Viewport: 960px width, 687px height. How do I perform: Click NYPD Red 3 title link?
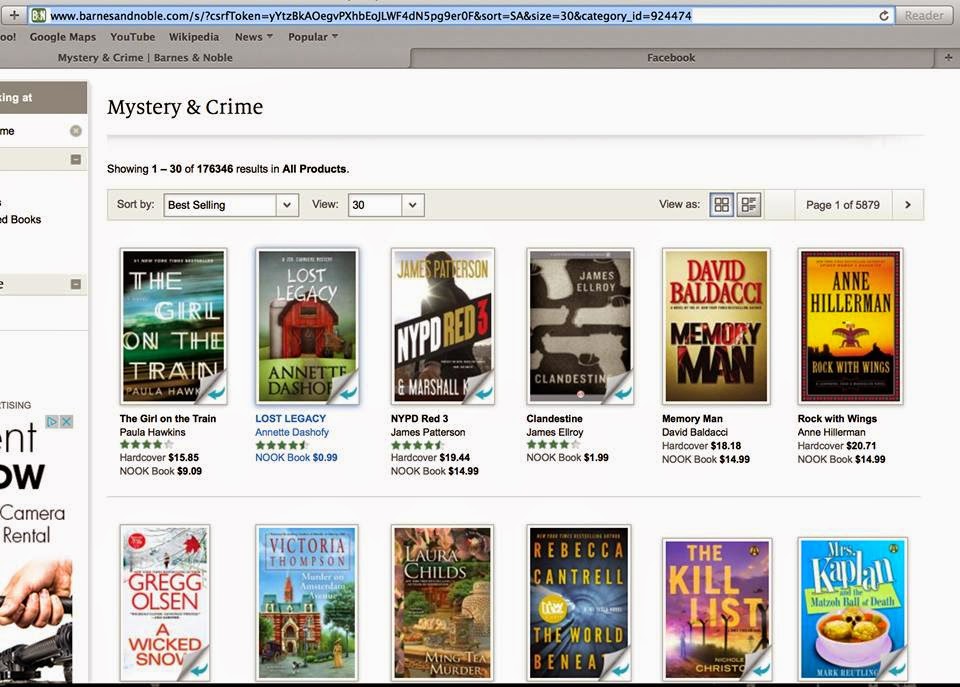point(419,419)
